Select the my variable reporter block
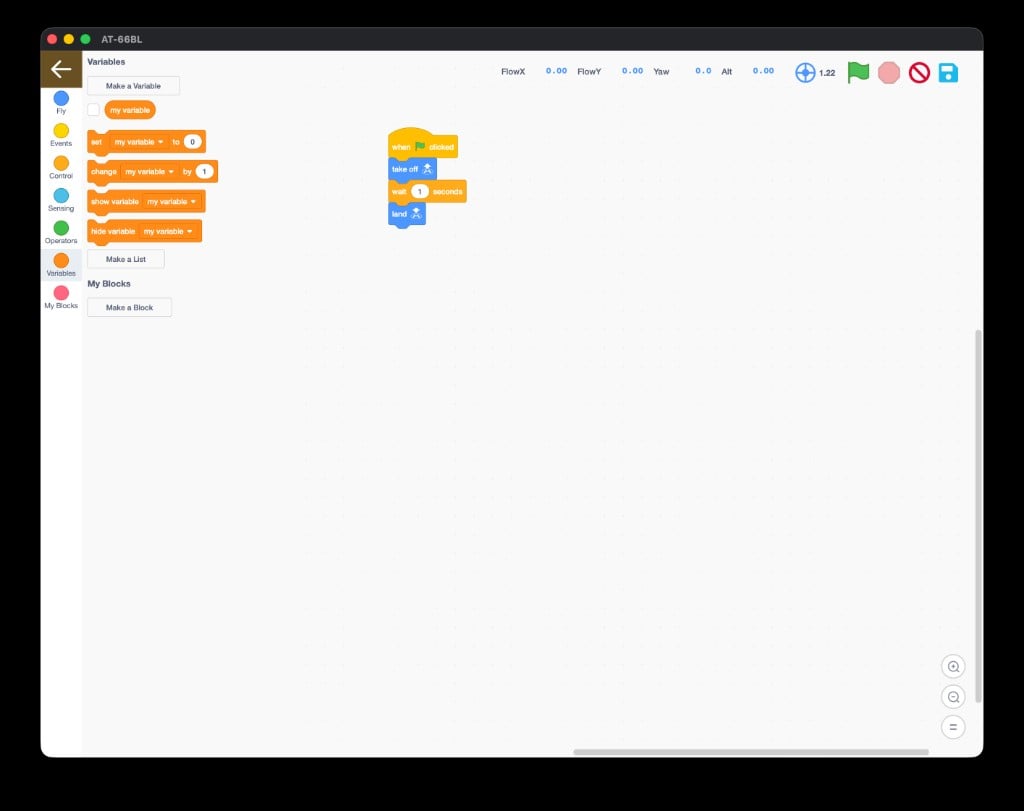1024x811 pixels. click(130, 110)
